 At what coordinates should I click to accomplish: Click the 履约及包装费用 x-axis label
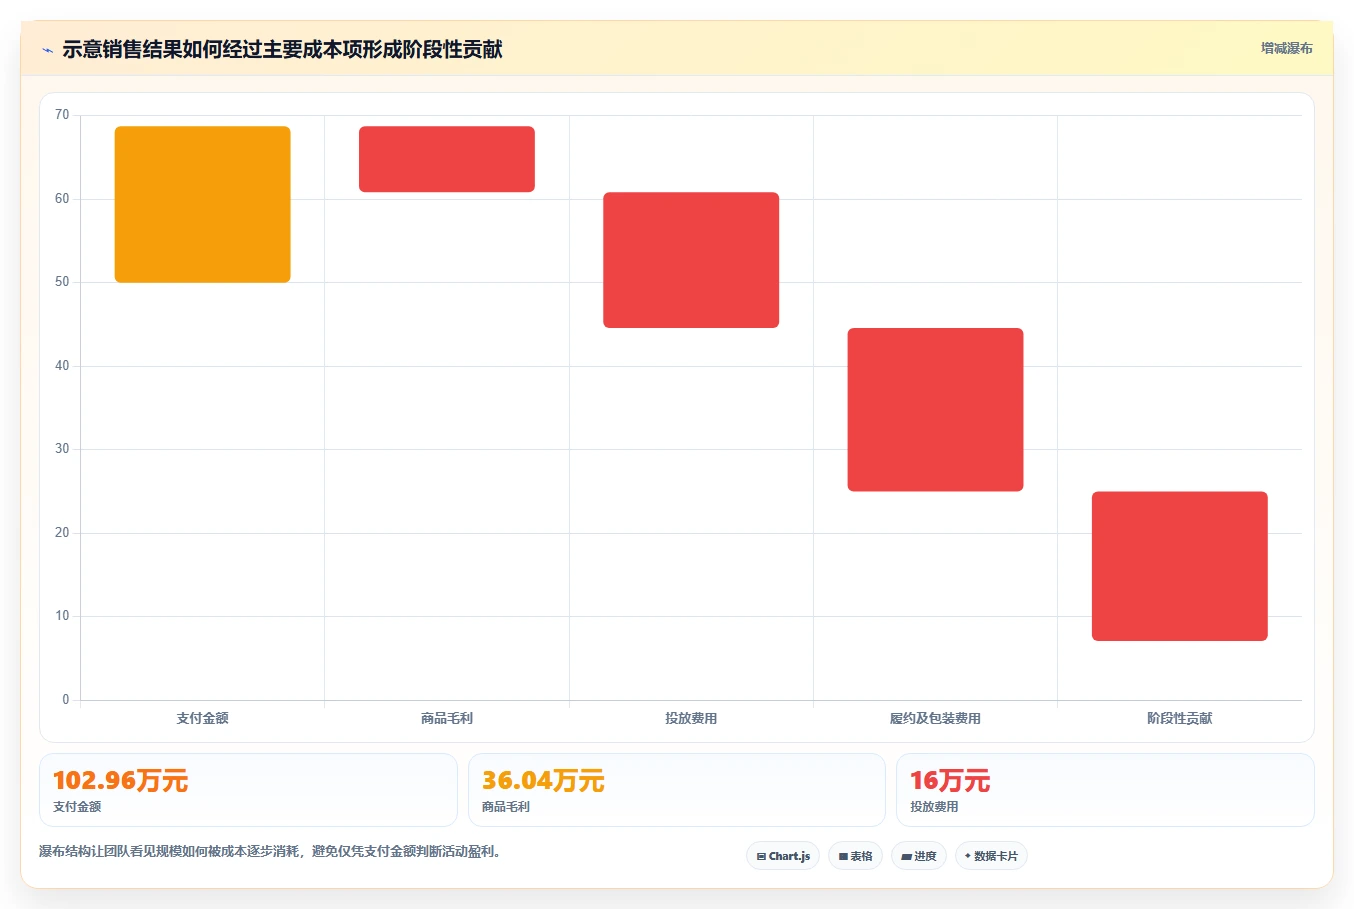click(x=935, y=718)
